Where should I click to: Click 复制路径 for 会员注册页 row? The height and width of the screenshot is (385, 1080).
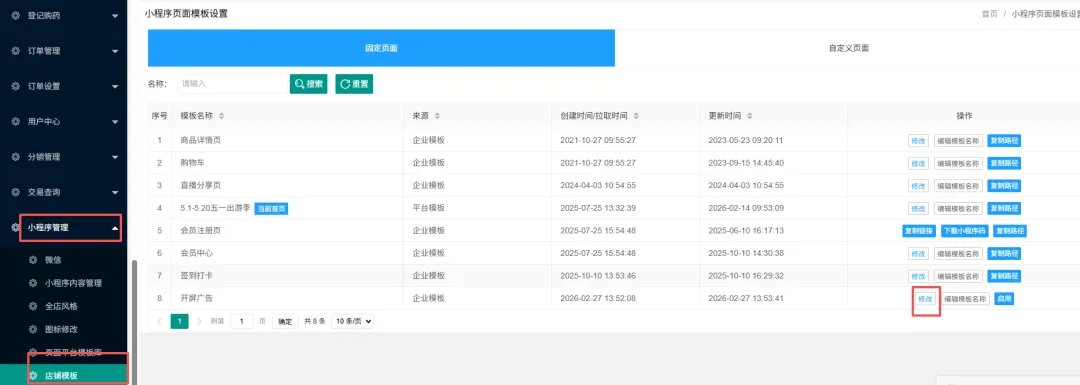tap(1010, 231)
